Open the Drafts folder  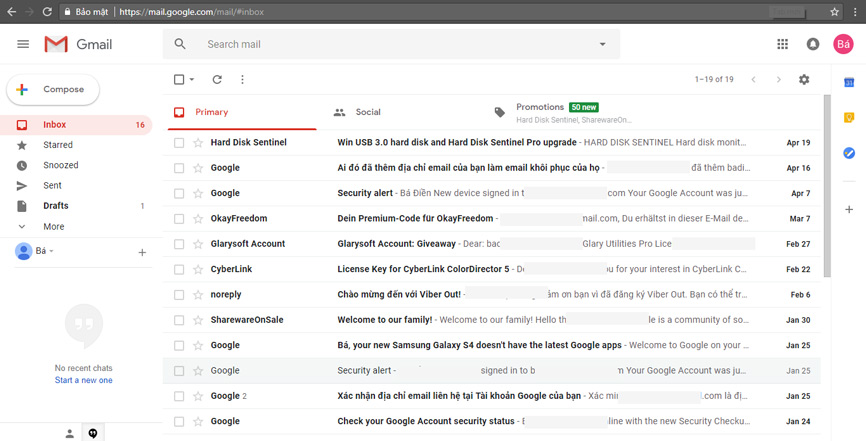76,206
